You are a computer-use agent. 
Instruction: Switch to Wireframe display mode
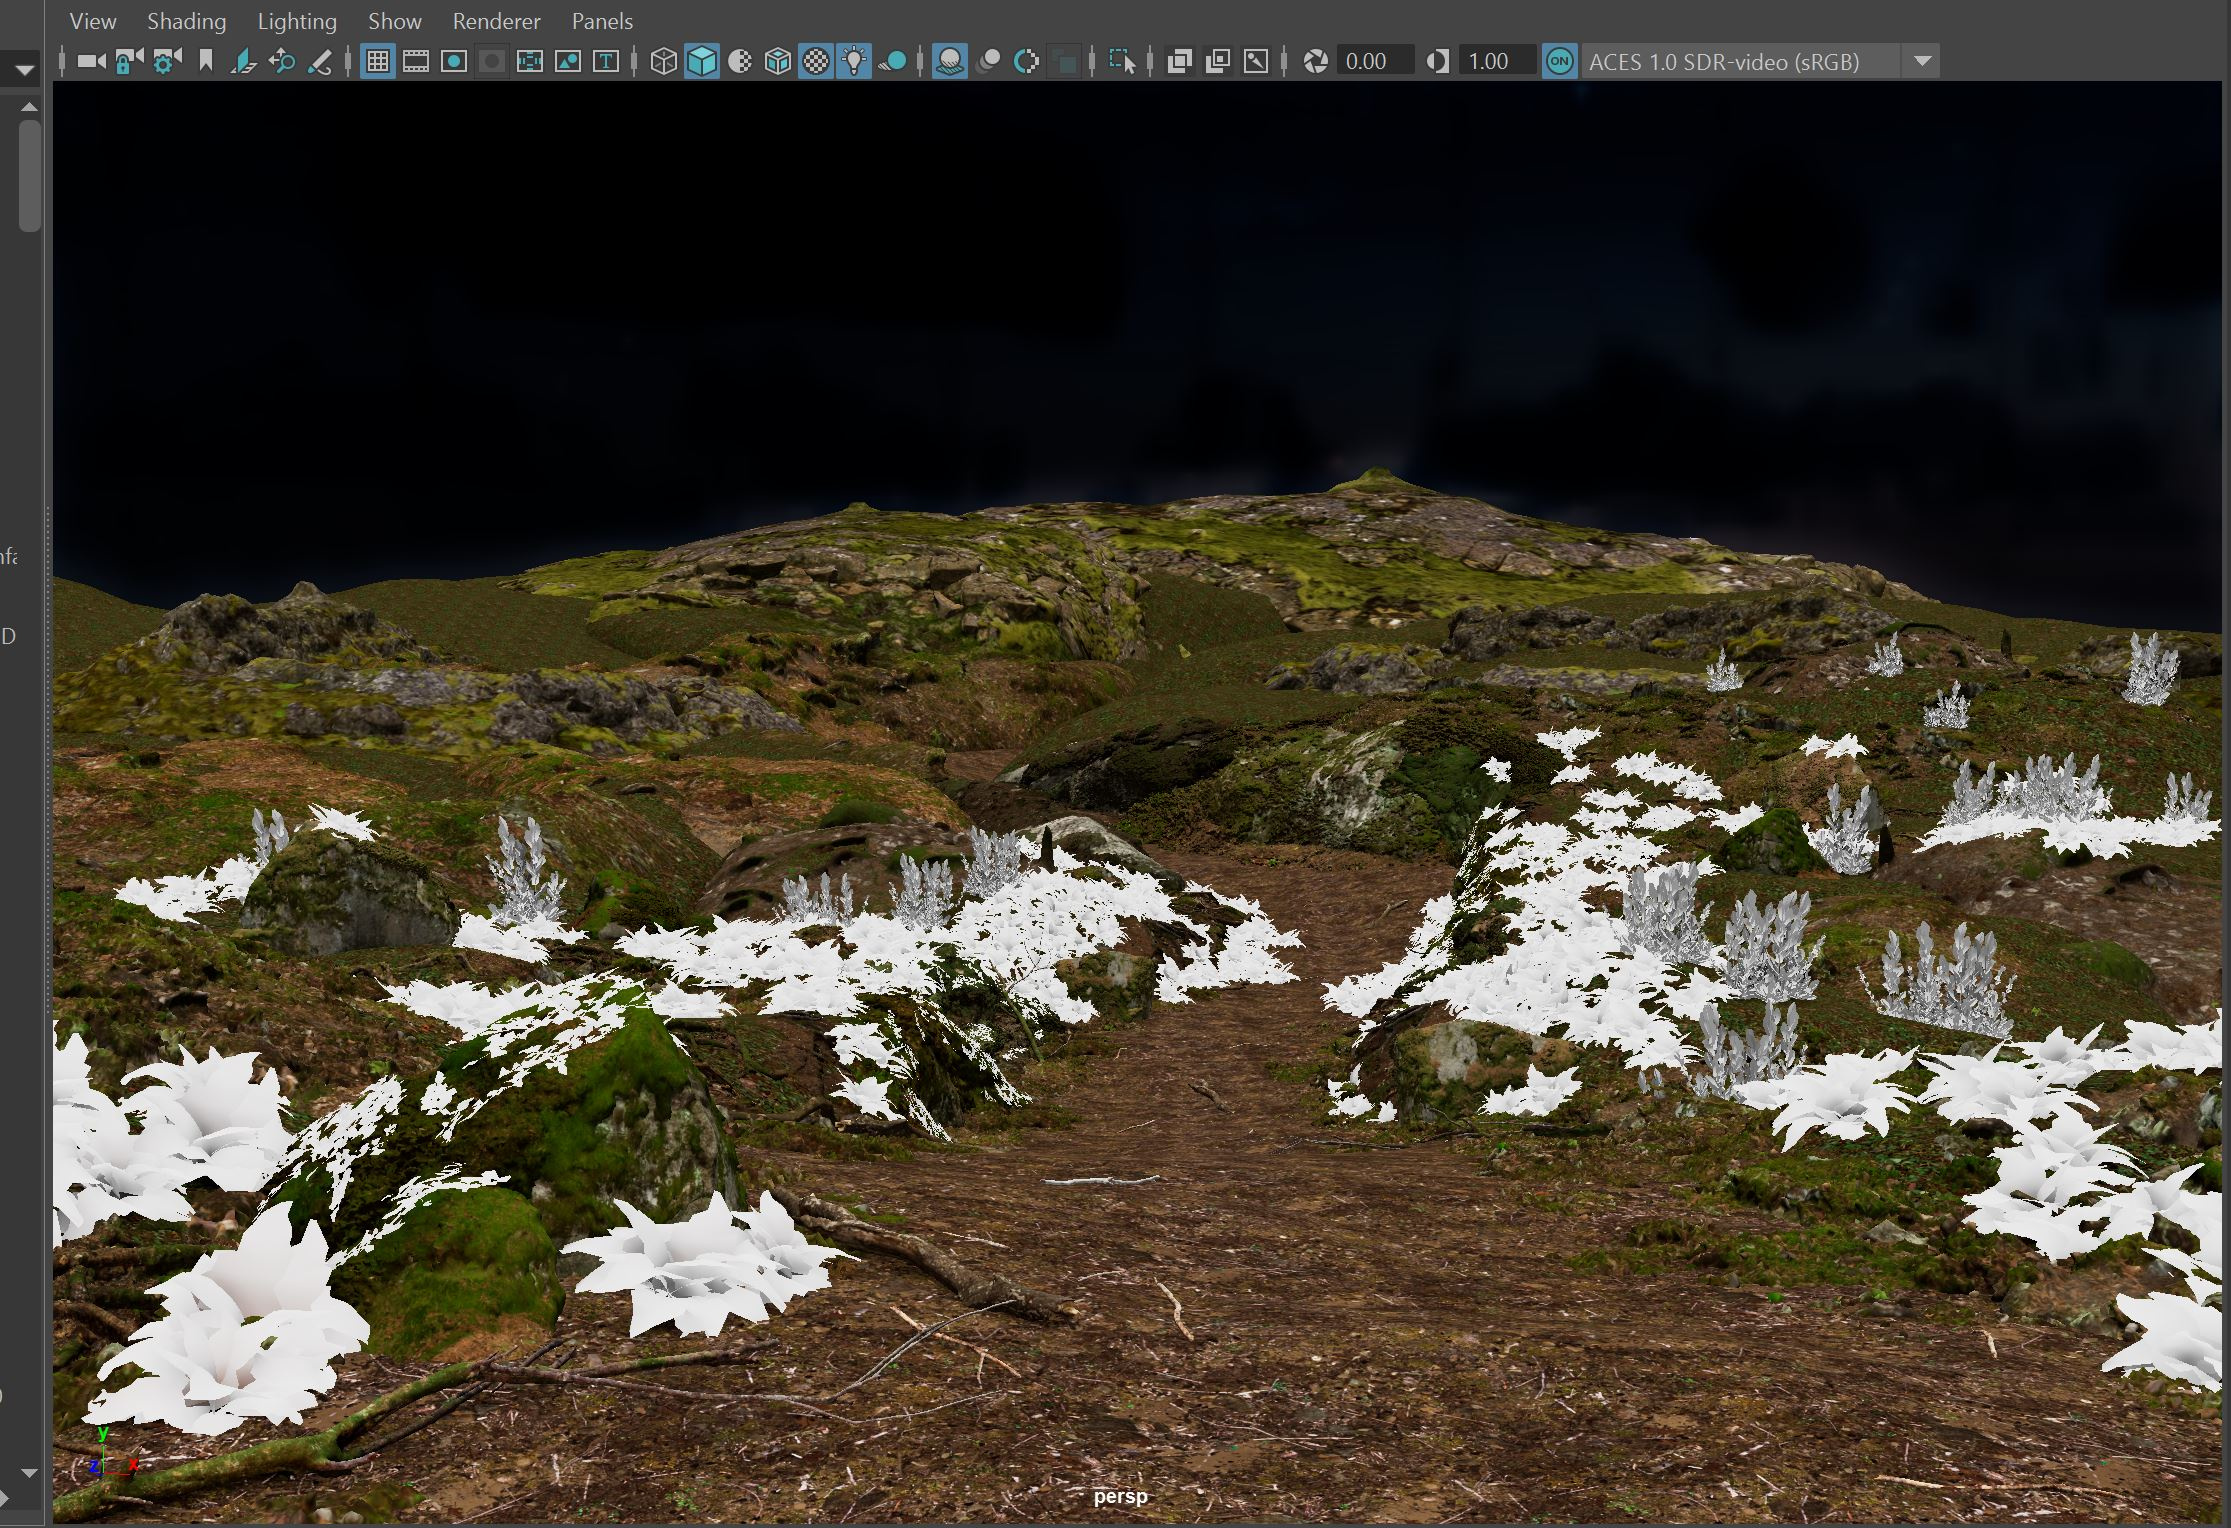point(663,62)
